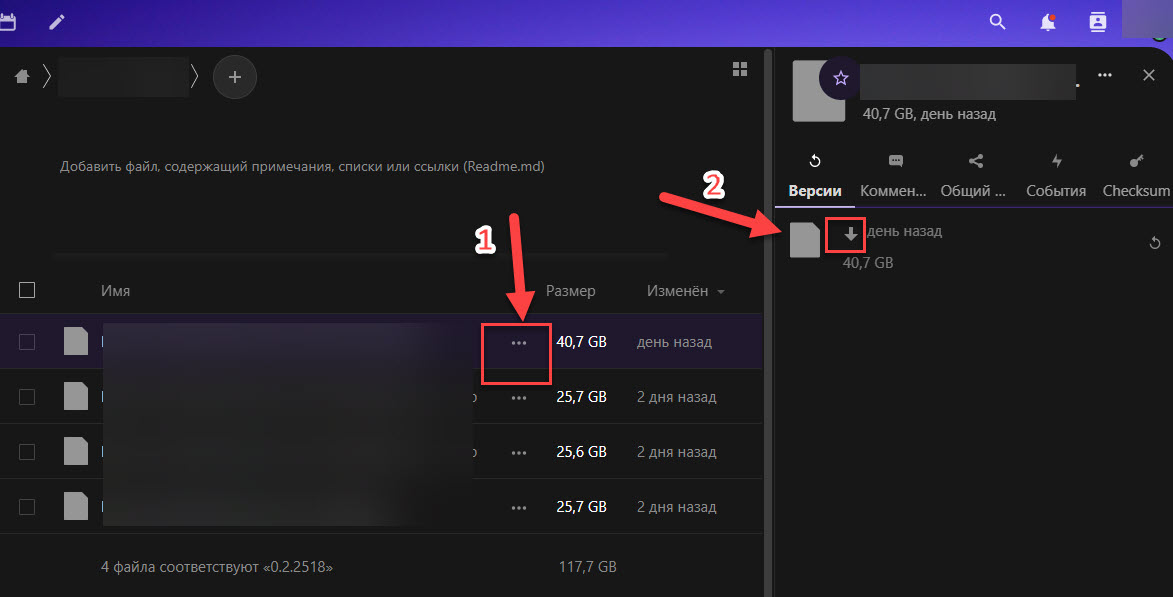The height and width of the screenshot is (597, 1173).
Task: Click the 40,7 GB size cell
Action: coord(581,342)
